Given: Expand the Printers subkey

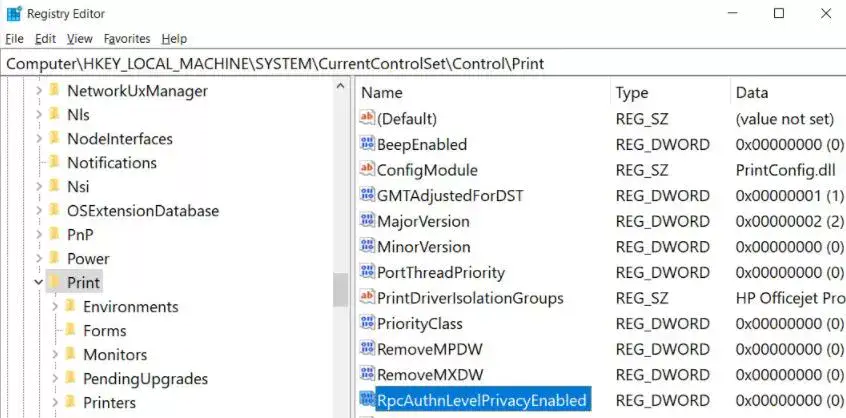Looking at the screenshot, I should click(x=55, y=402).
